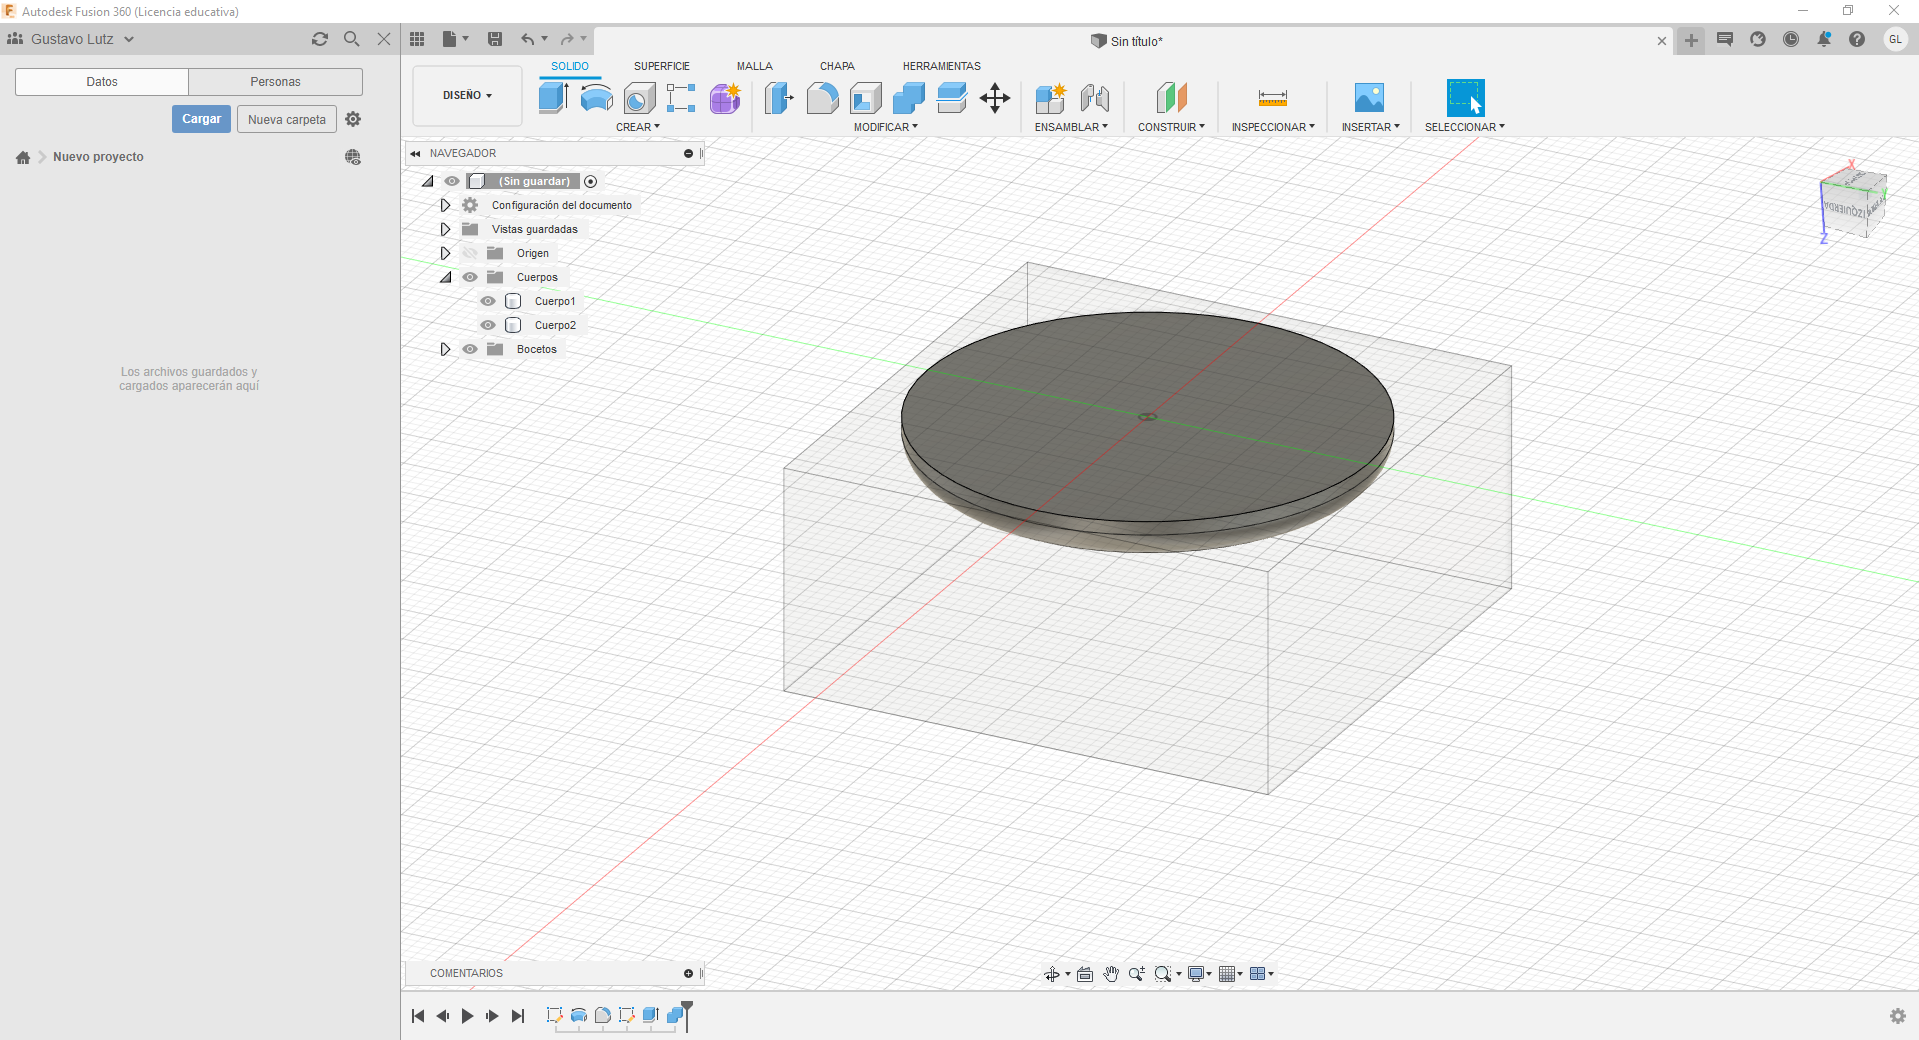The image size is (1919, 1040).
Task: Click the Select window tool icon
Action: click(x=1465, y=98)
